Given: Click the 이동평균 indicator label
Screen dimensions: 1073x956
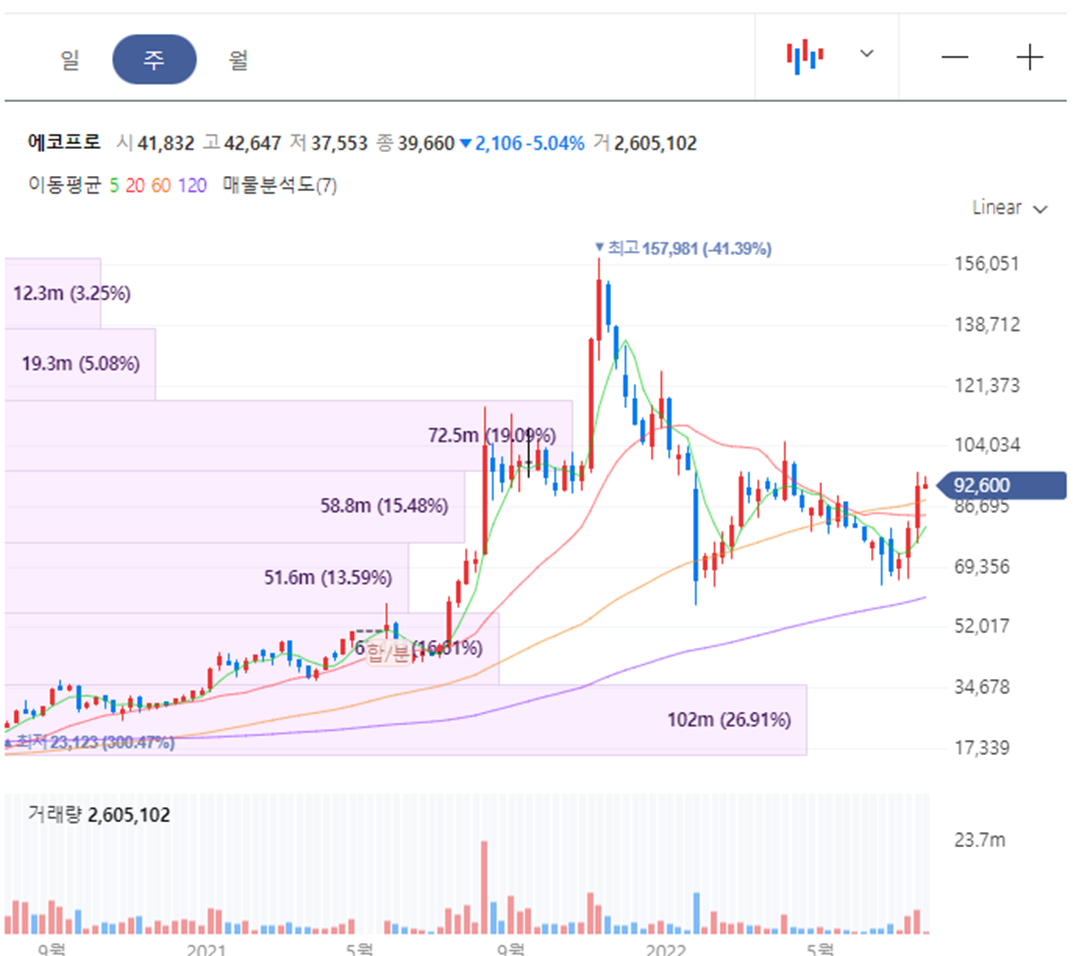Looking at the screenshot, I should point(64,185).
